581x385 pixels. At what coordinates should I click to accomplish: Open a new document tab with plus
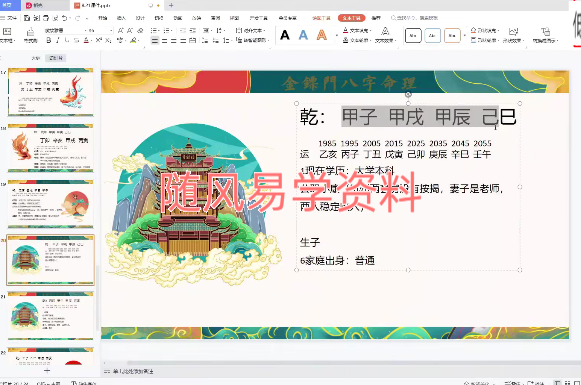point(171,5)
